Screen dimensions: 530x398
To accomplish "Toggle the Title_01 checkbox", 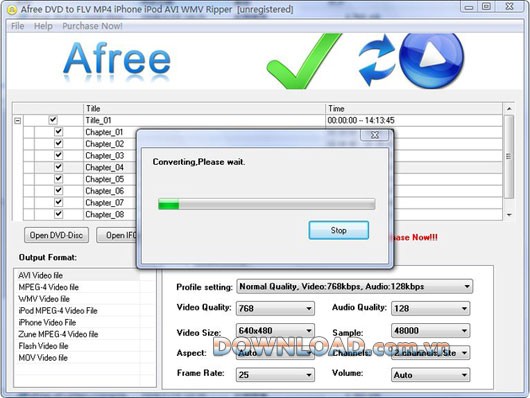I will (53, 120).
